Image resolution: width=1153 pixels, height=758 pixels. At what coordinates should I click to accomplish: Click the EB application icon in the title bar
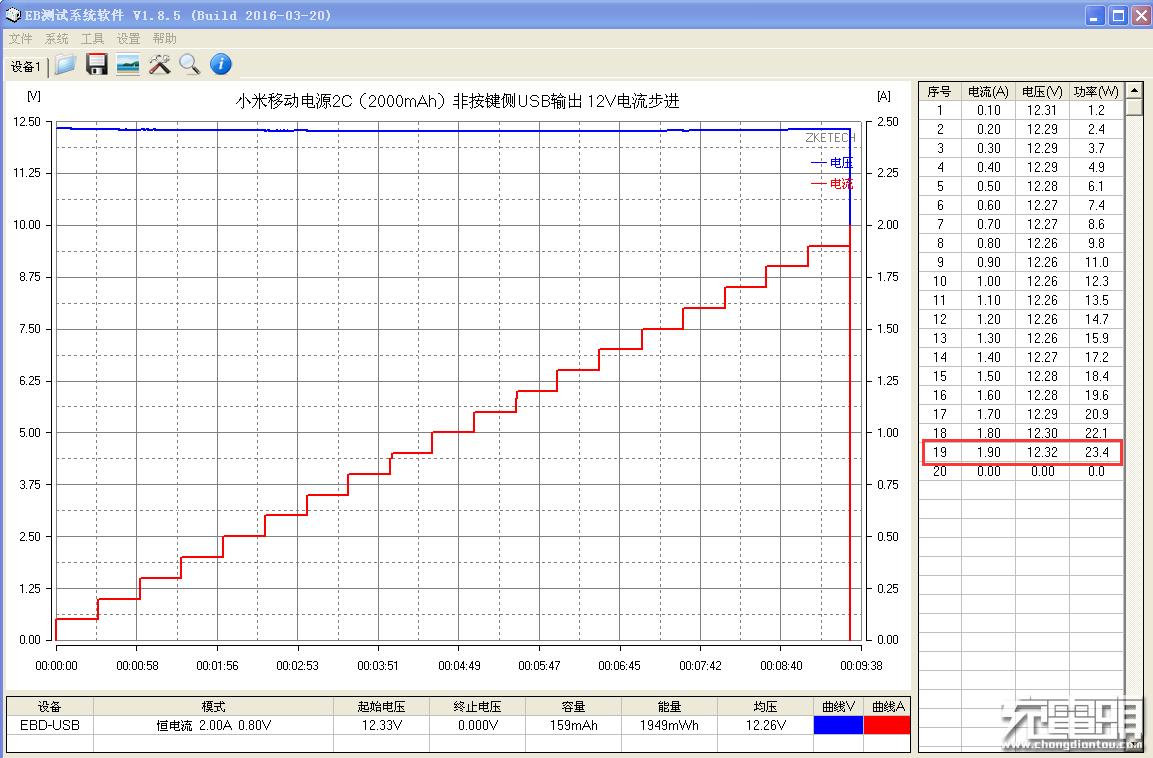pos(12,15)
